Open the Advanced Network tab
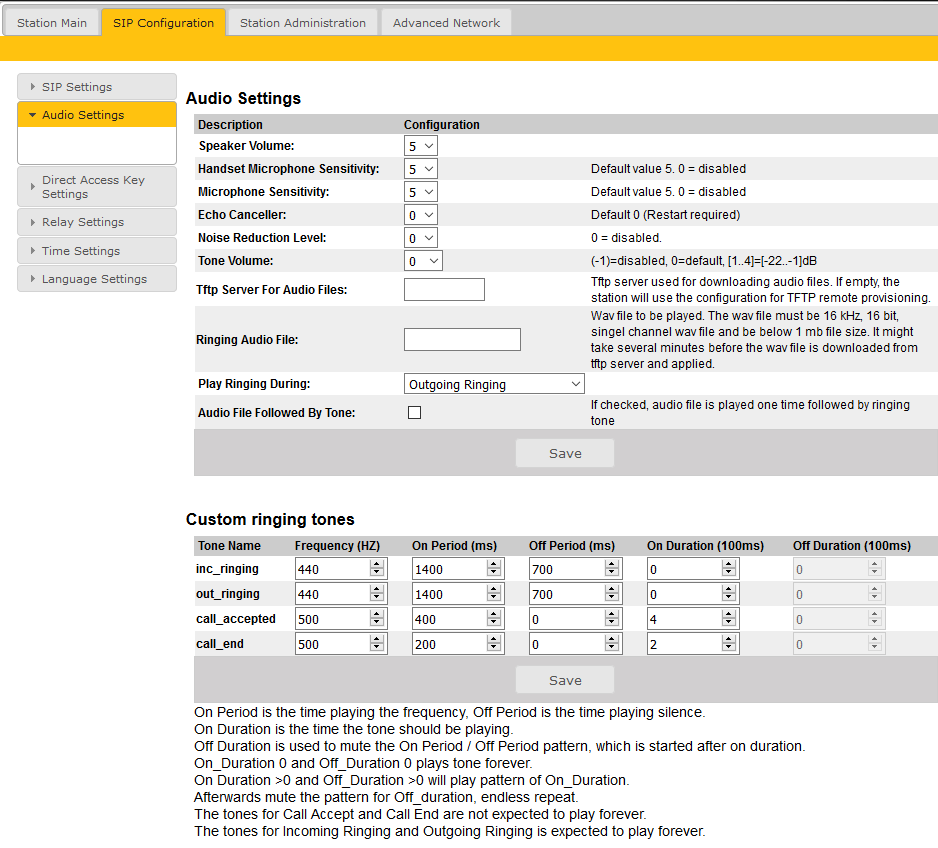 click(x=446, y=23)
